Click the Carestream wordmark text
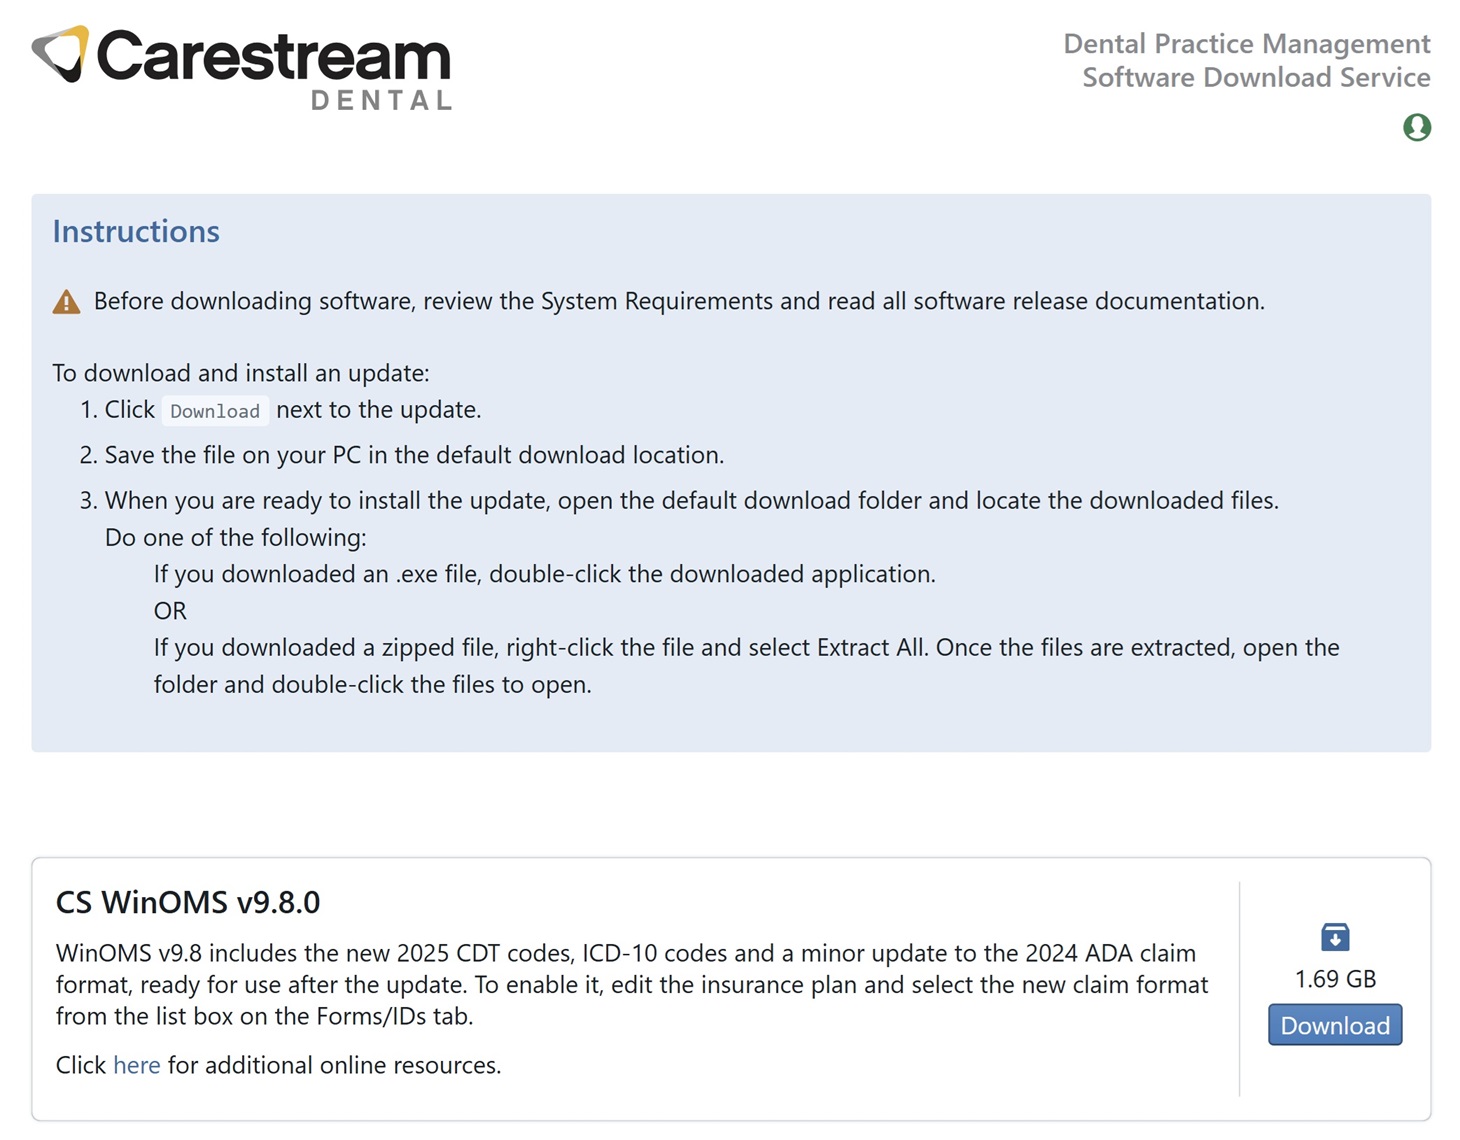This screenshot has height=1140, width=1460. [273, 56]
